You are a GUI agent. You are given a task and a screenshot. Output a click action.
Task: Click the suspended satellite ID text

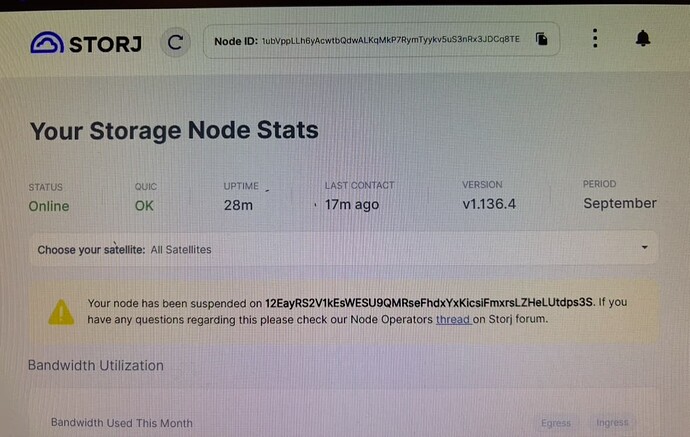[429, 301]
